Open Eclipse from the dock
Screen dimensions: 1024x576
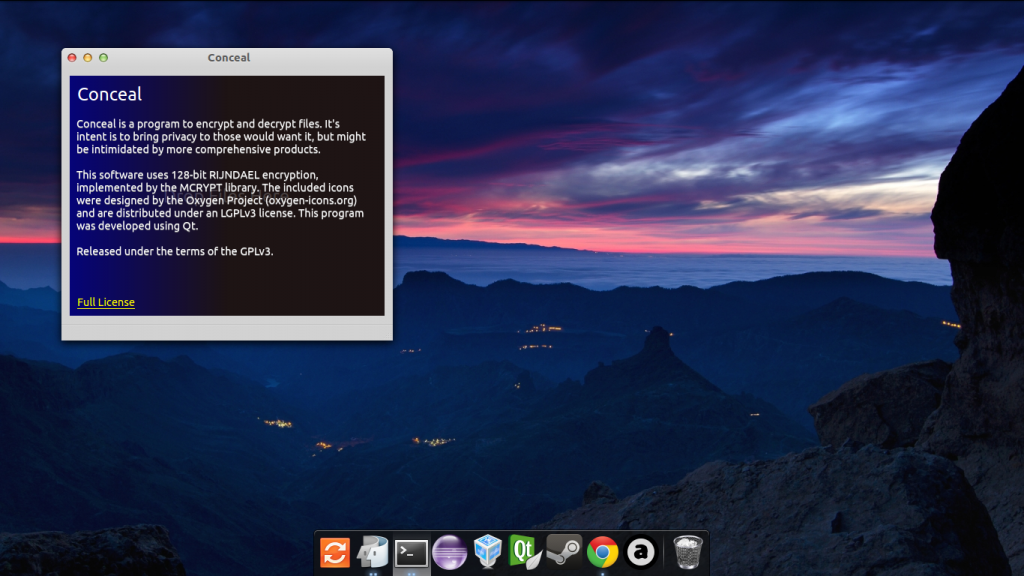pyautogui.click(x=449, y=552)
